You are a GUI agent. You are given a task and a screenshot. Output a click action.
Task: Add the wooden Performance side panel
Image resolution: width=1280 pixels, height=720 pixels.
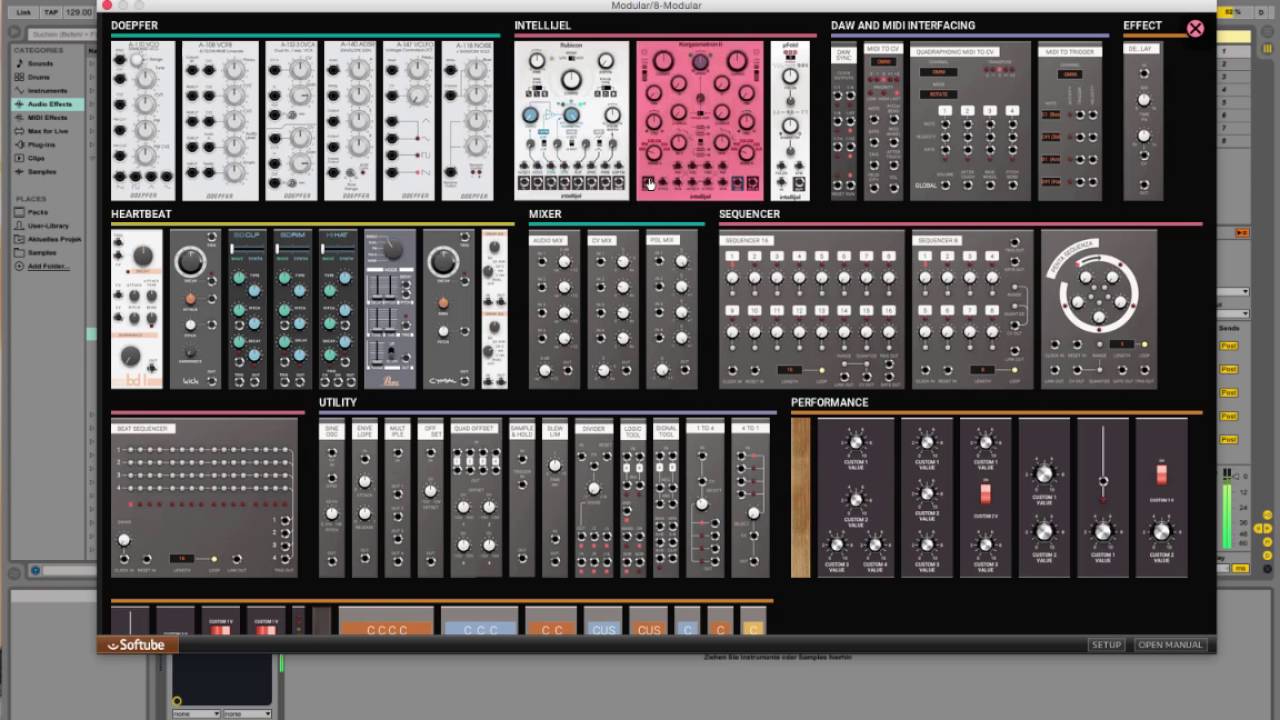coord(801,498)
